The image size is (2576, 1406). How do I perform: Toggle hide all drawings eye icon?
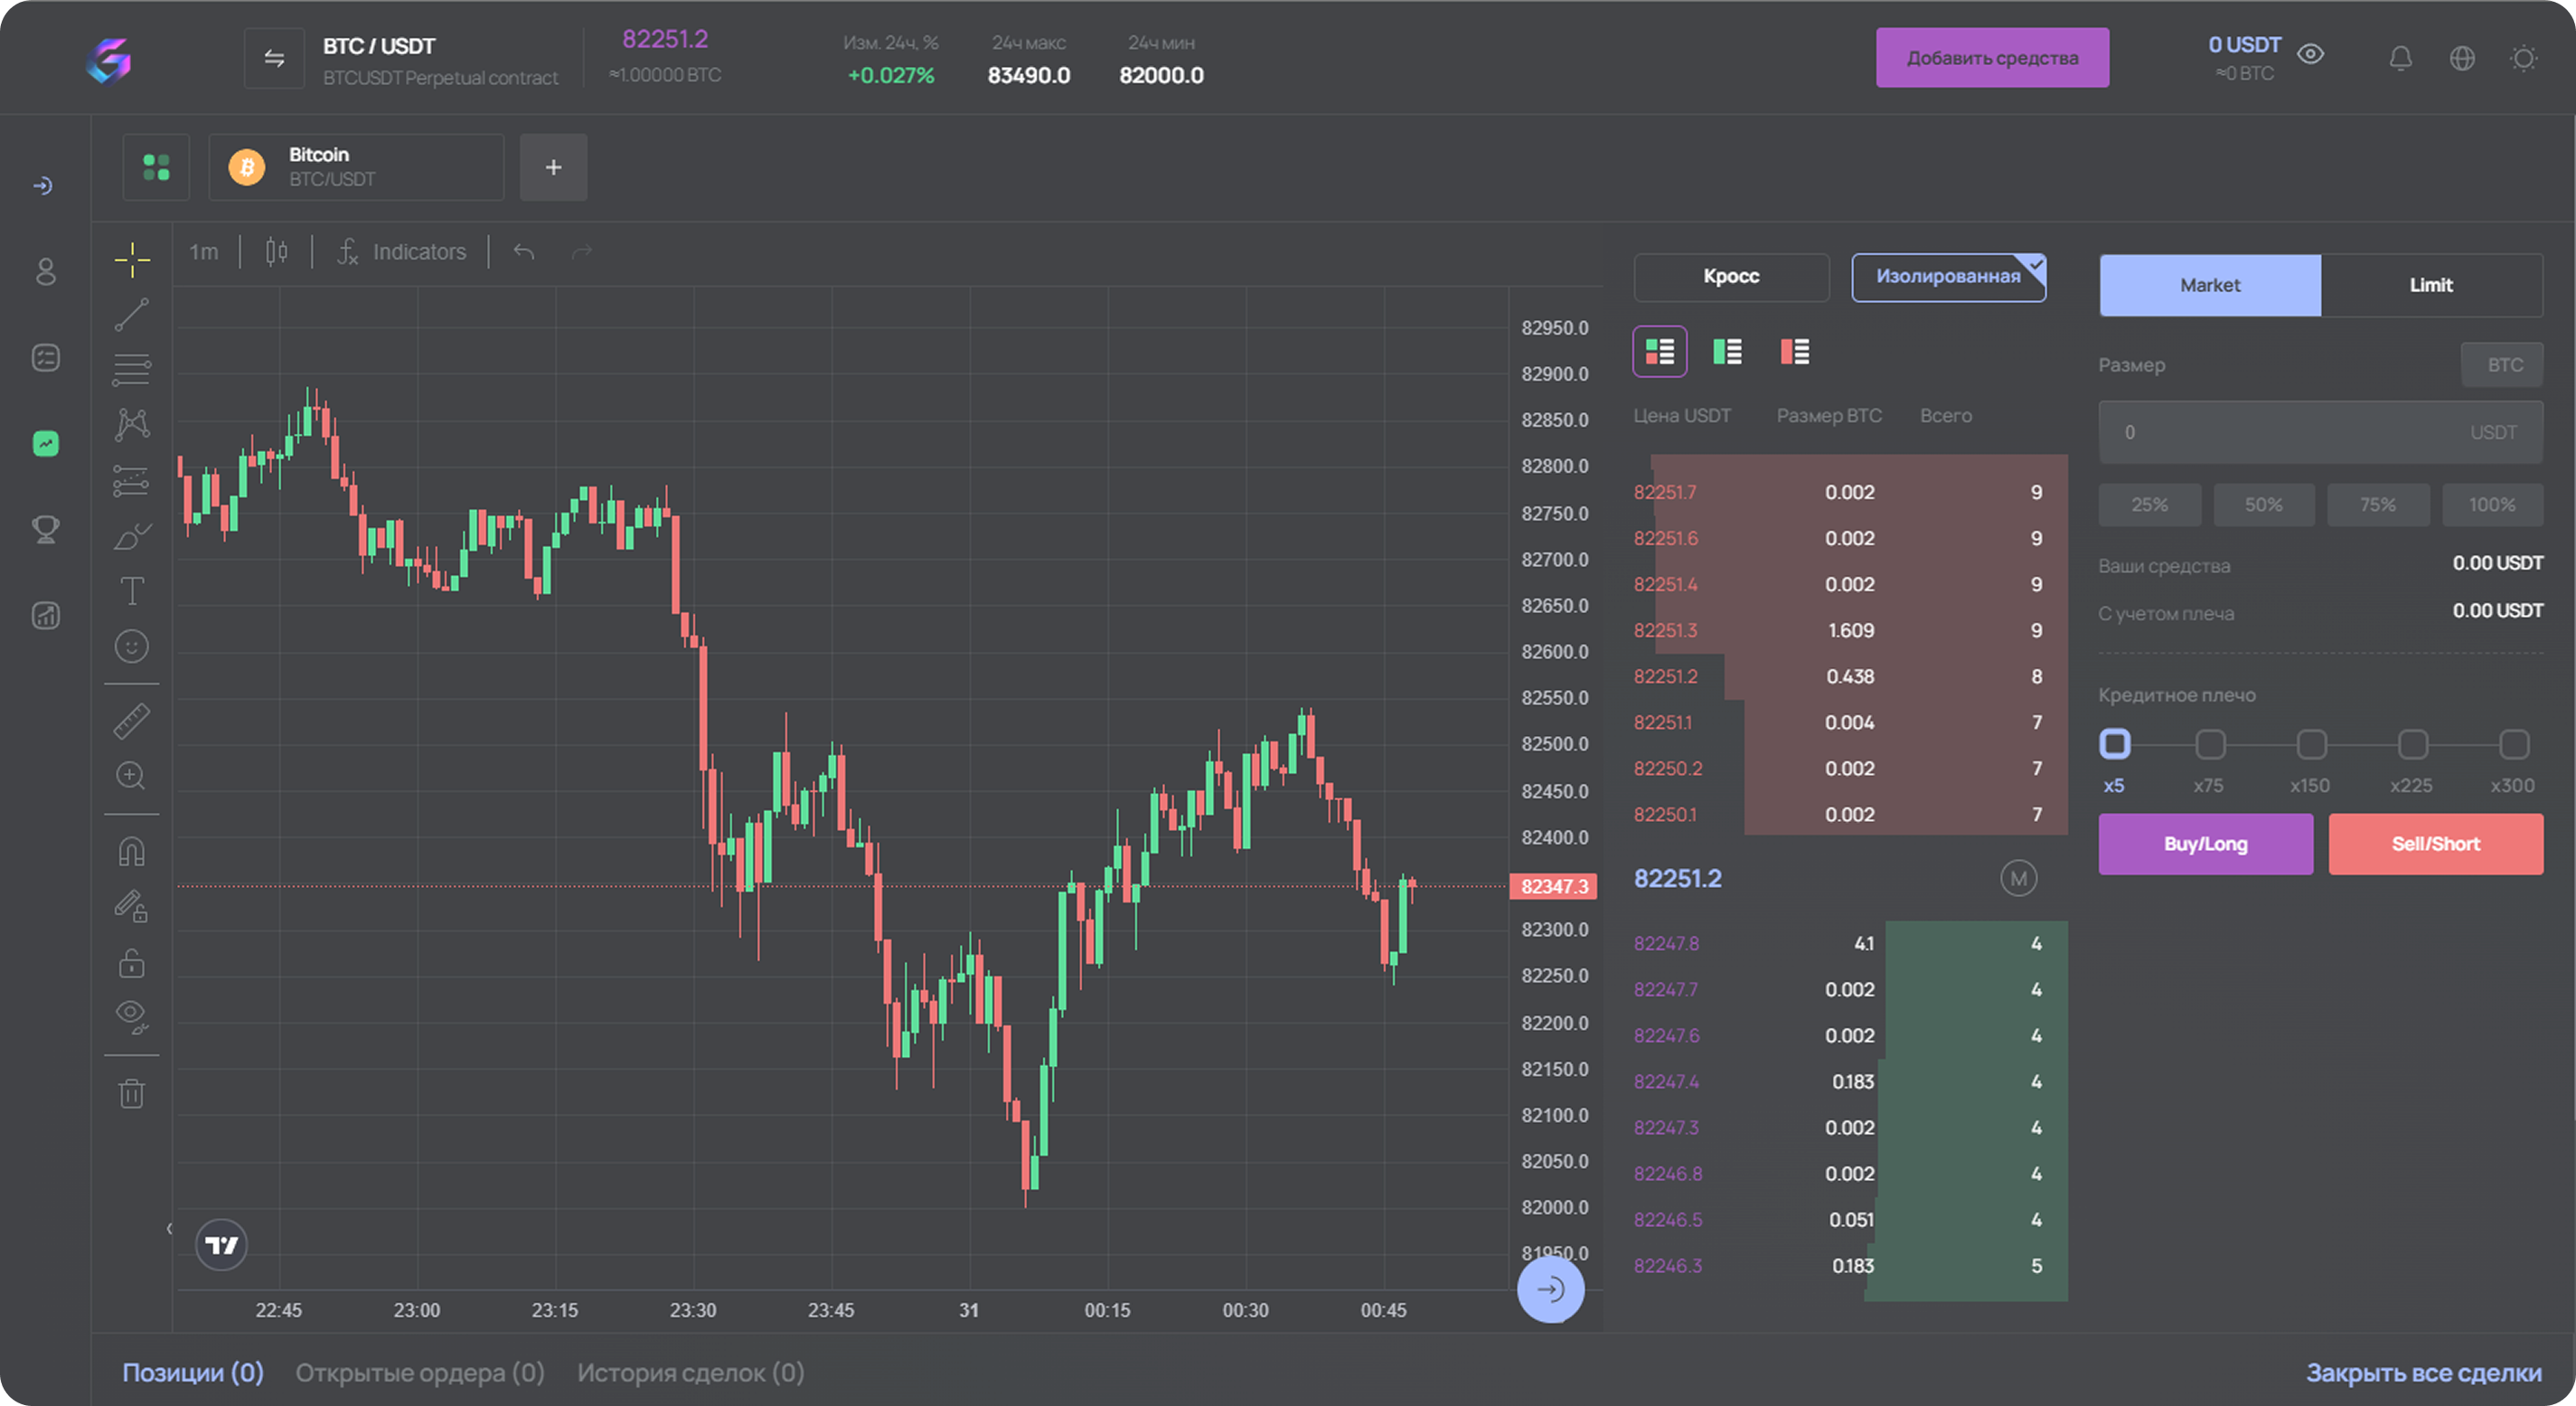coord(132,1016)
